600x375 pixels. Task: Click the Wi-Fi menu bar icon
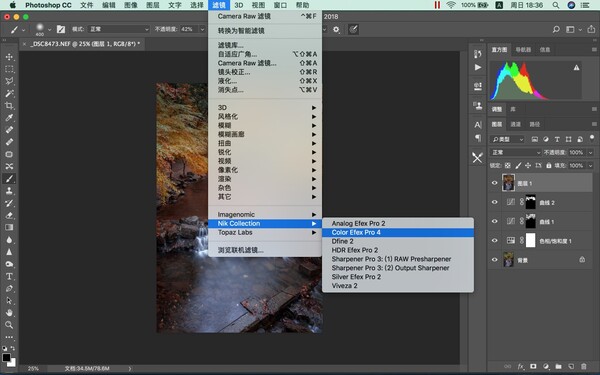(451, 5)
